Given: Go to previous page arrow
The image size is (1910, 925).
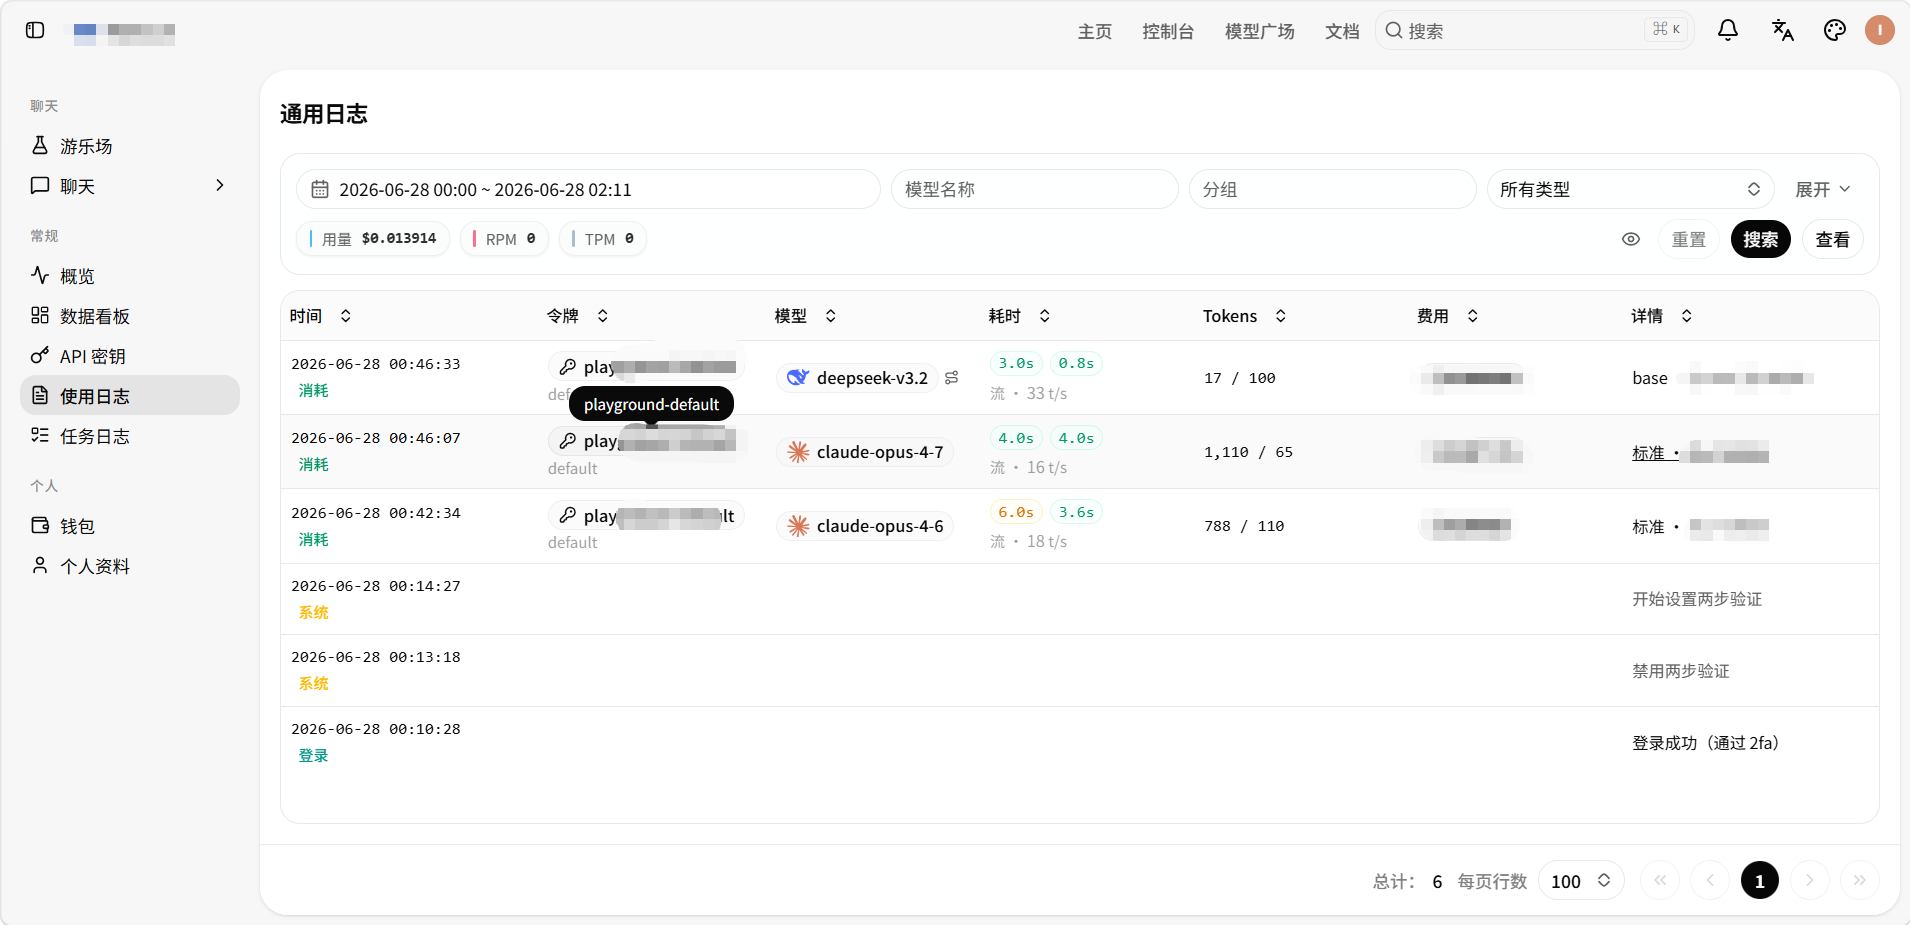Looking at the screenshot, I should 1710,880.
